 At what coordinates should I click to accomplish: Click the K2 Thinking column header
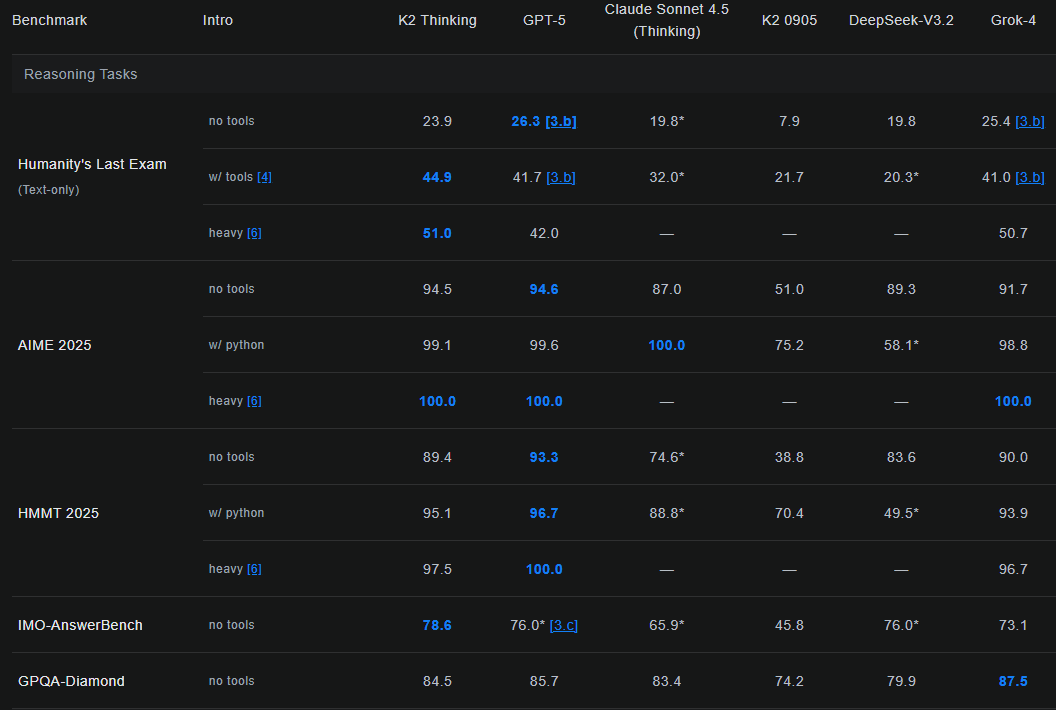coord(437,20)
